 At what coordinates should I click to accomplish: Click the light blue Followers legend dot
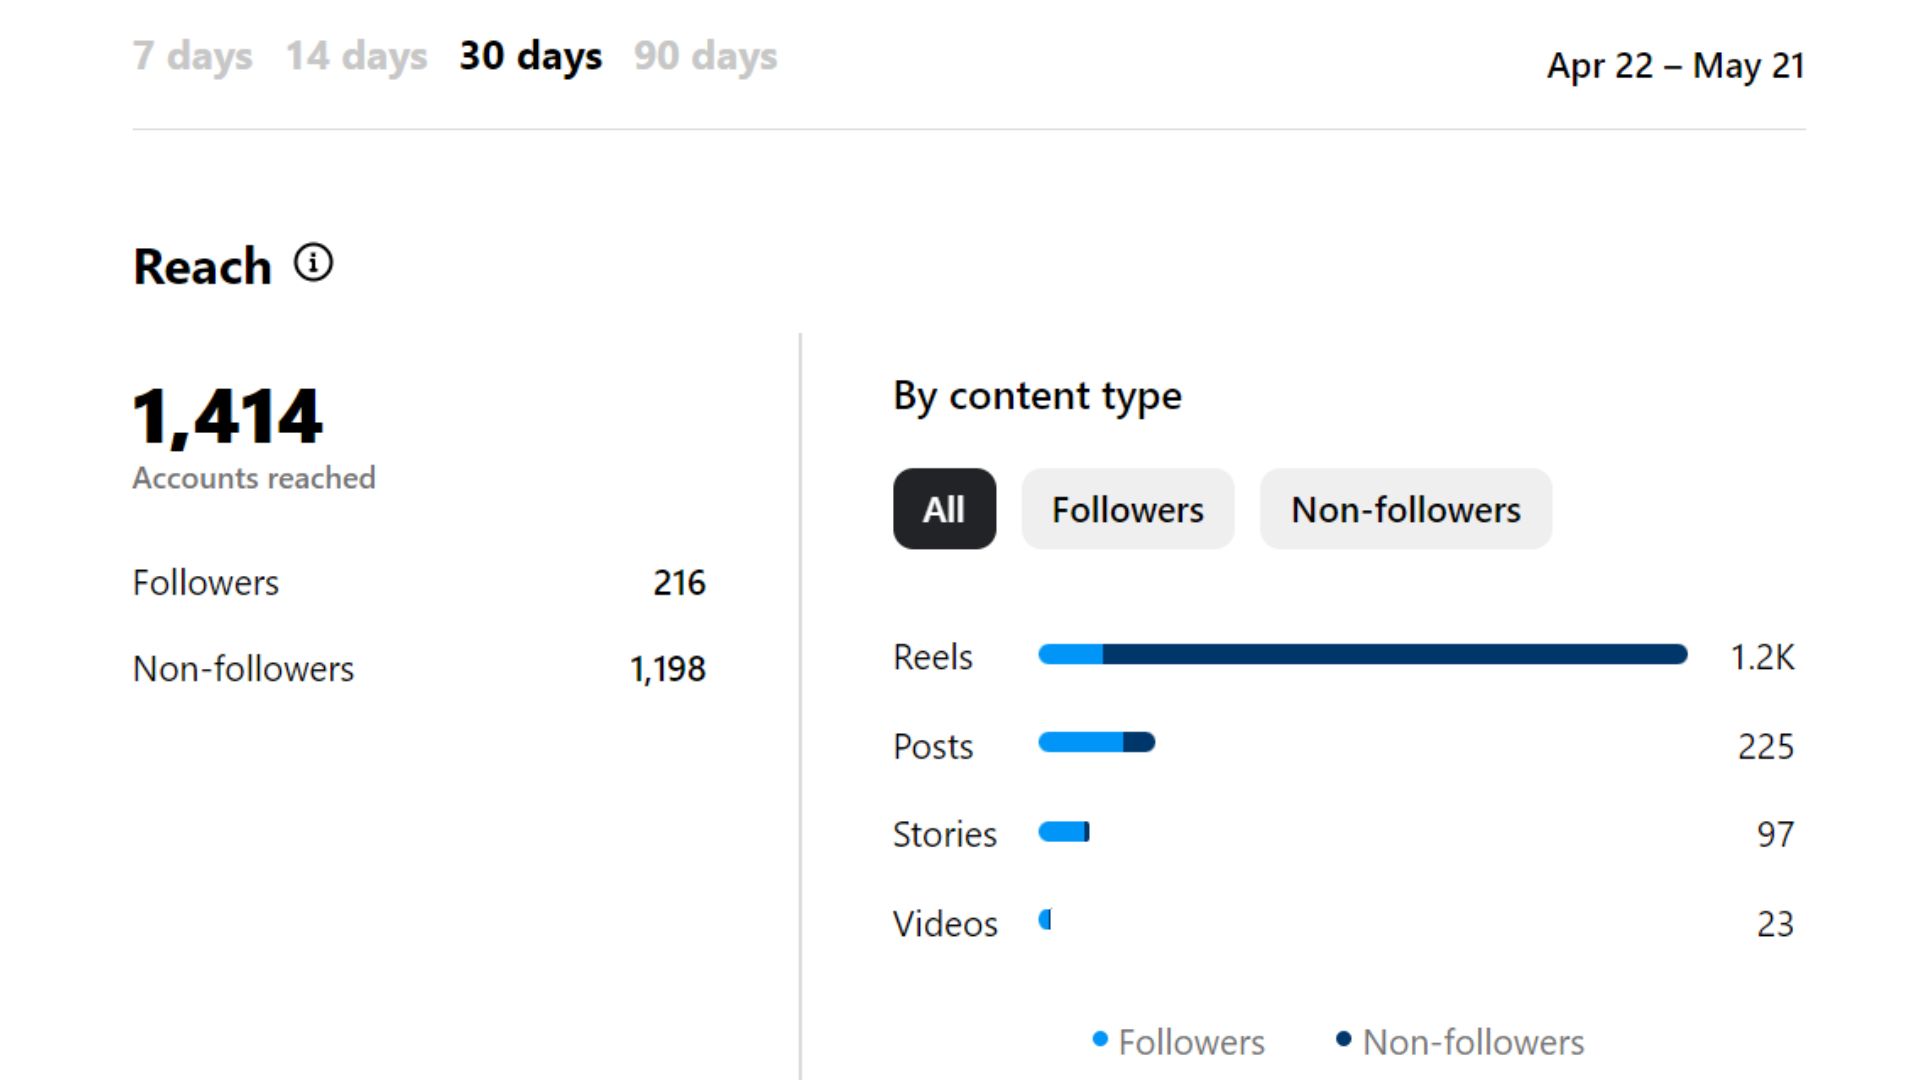(1100, 1040)
